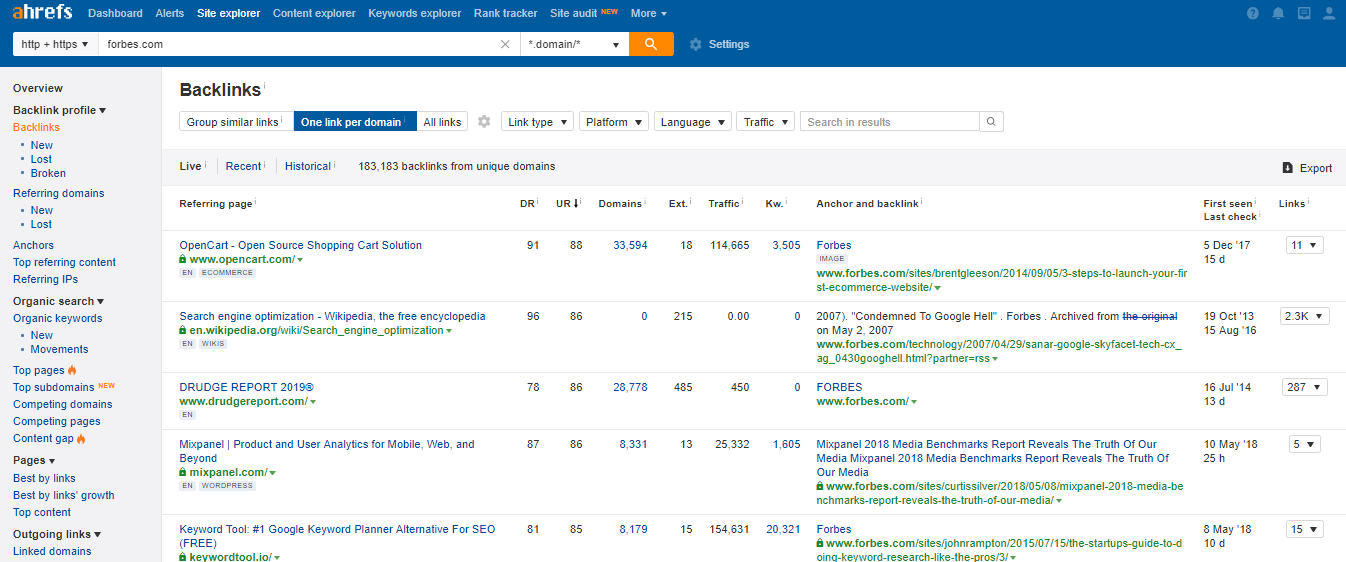Click the flame icon beside Content gap
The width and height of the screenshot is (1346, 562).
tap(81, 438)
